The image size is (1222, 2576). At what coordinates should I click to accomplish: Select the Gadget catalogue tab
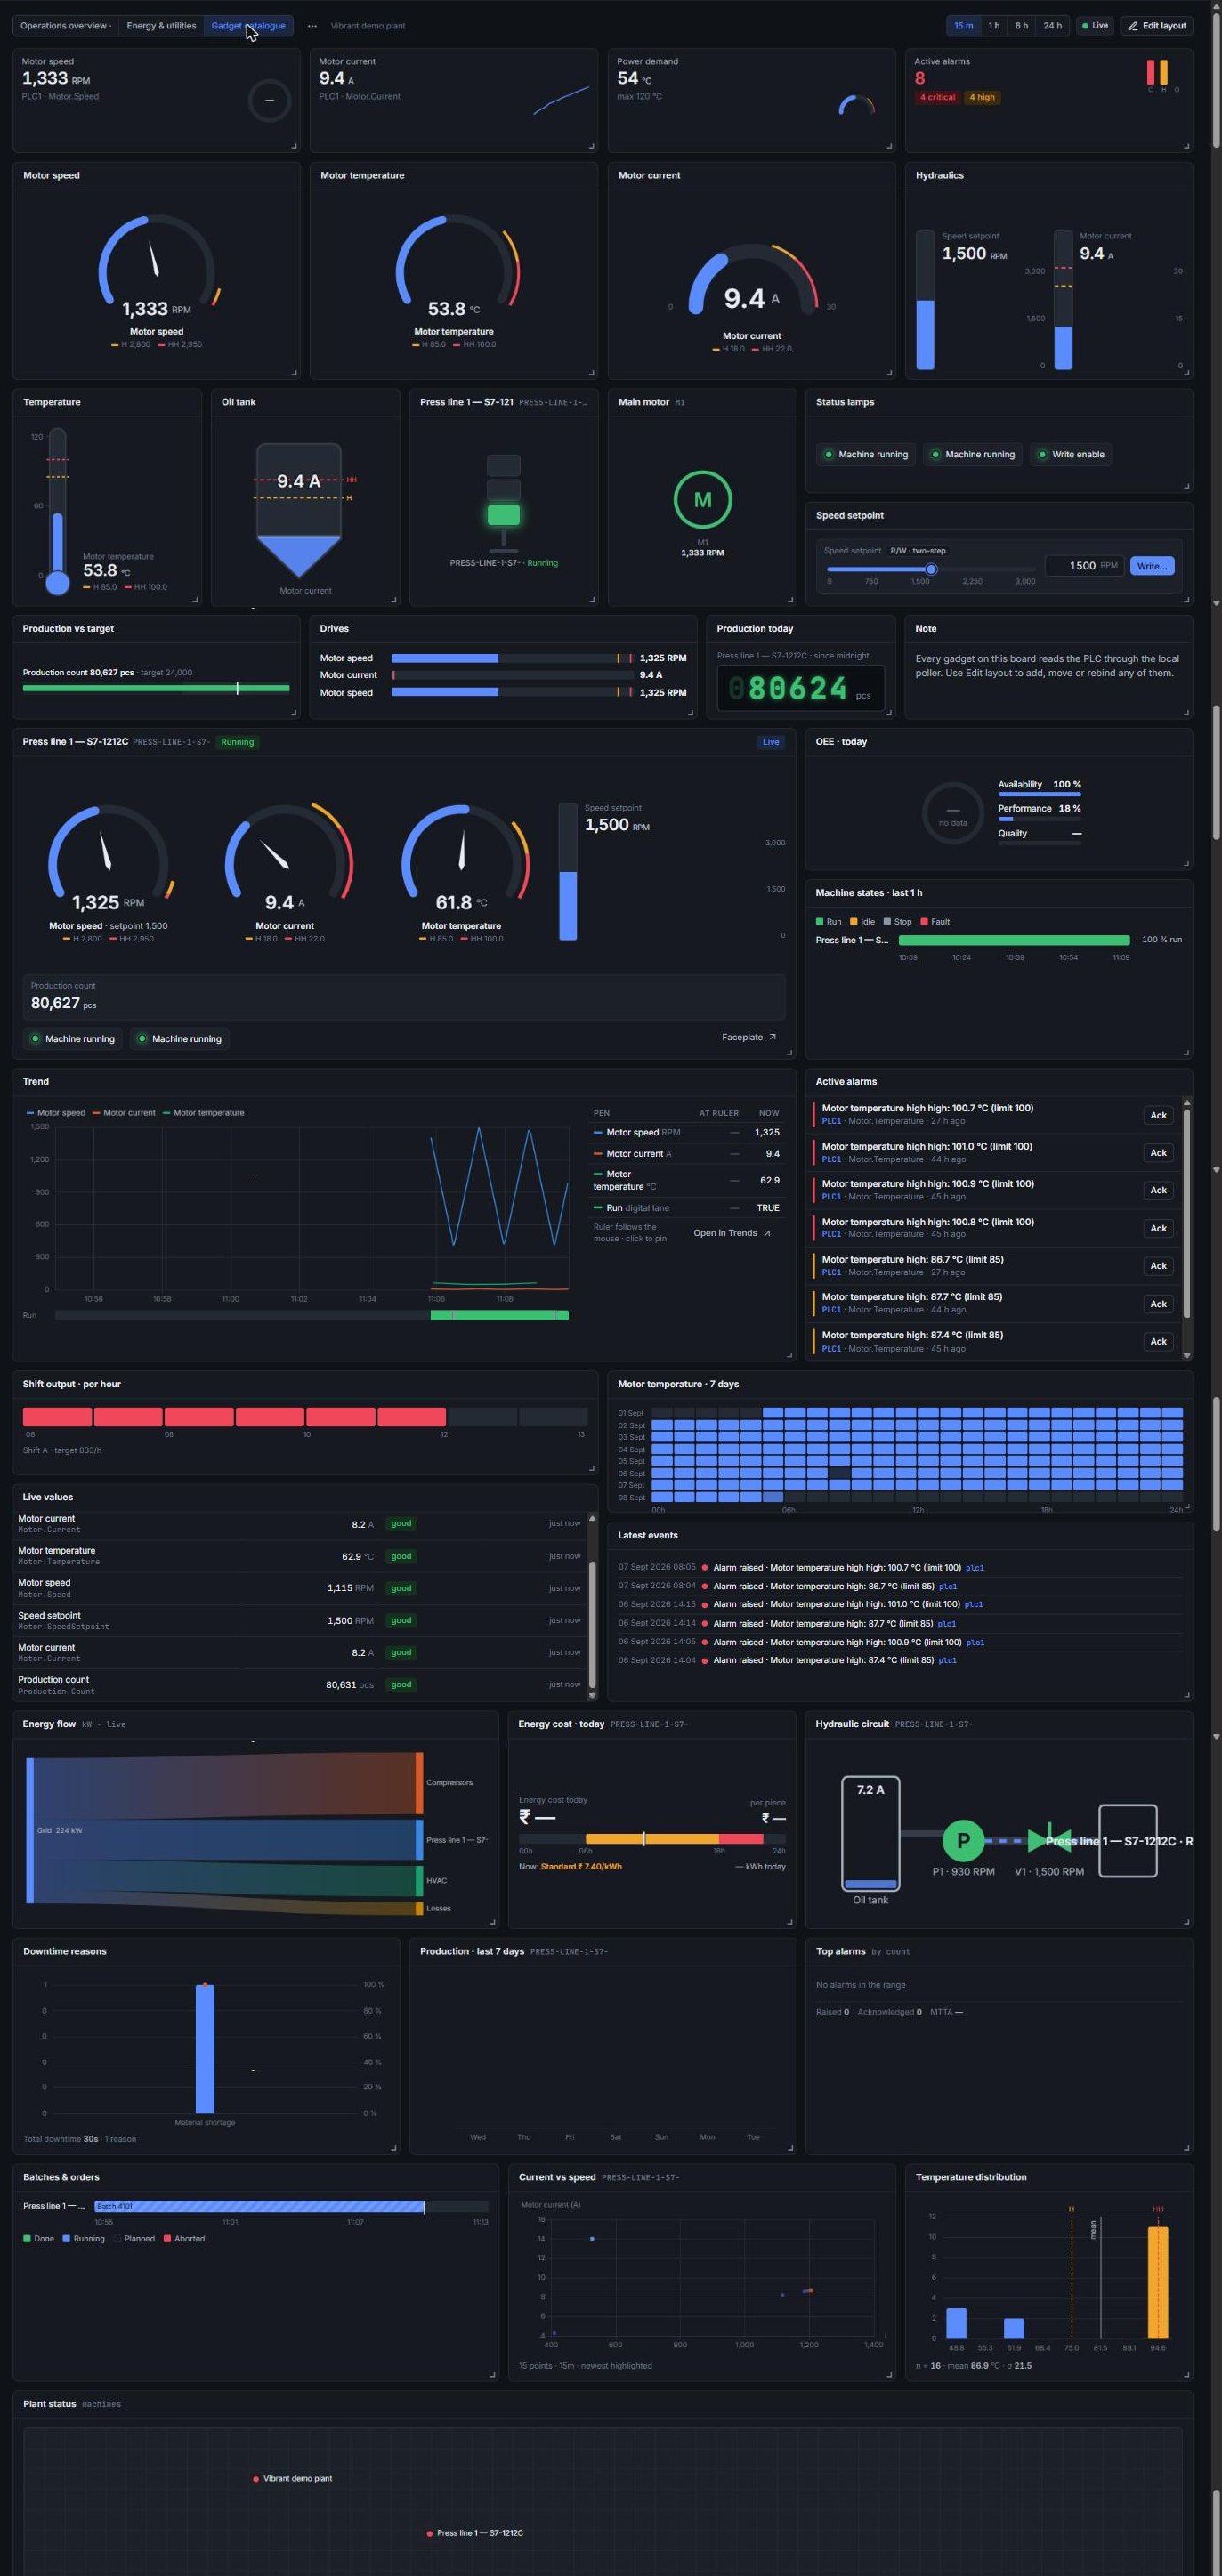248,26
